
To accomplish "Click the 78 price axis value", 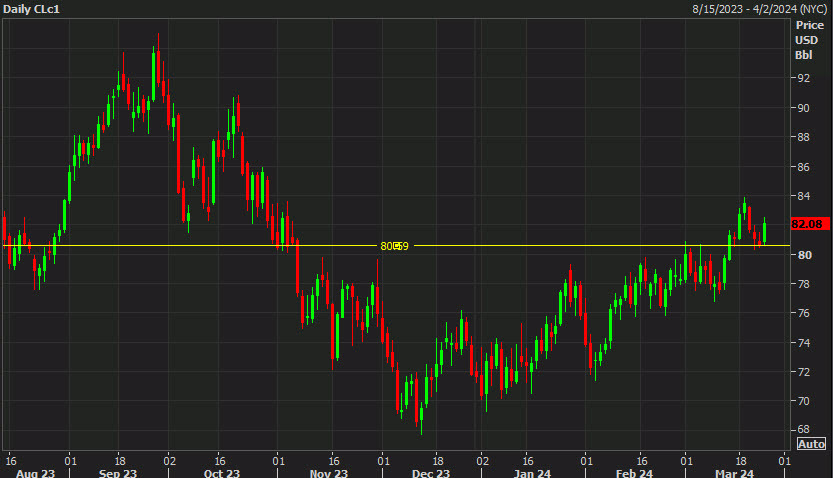I will tap(804, 284).
